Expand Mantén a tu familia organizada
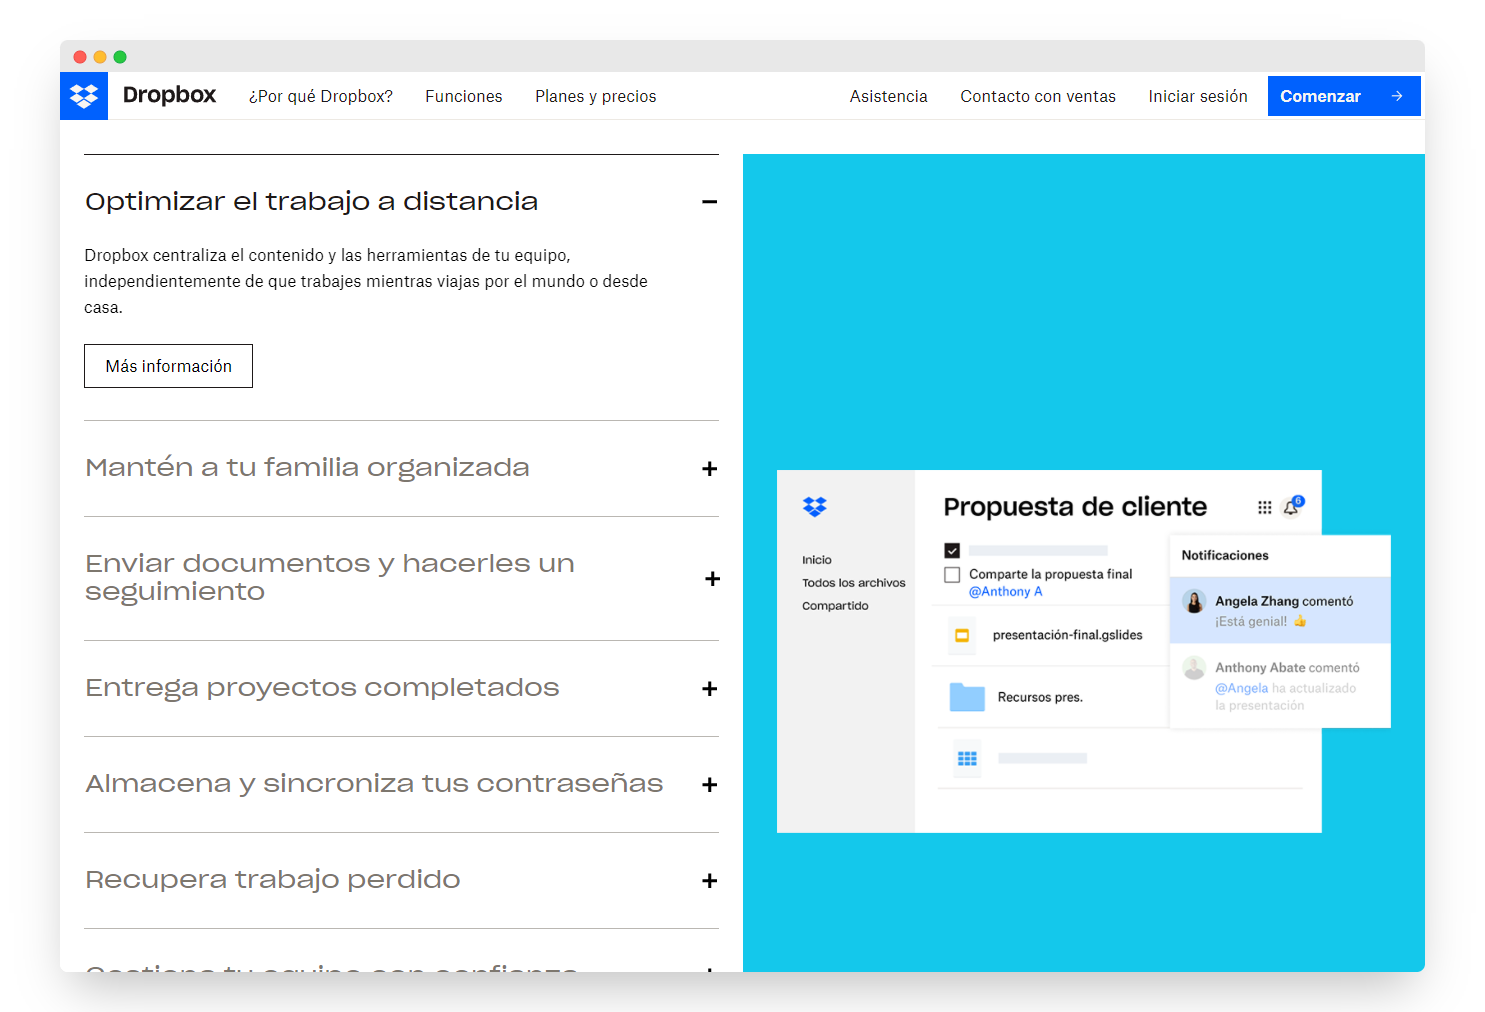This screenshot has width=1485, height=1012. point(710,469)
